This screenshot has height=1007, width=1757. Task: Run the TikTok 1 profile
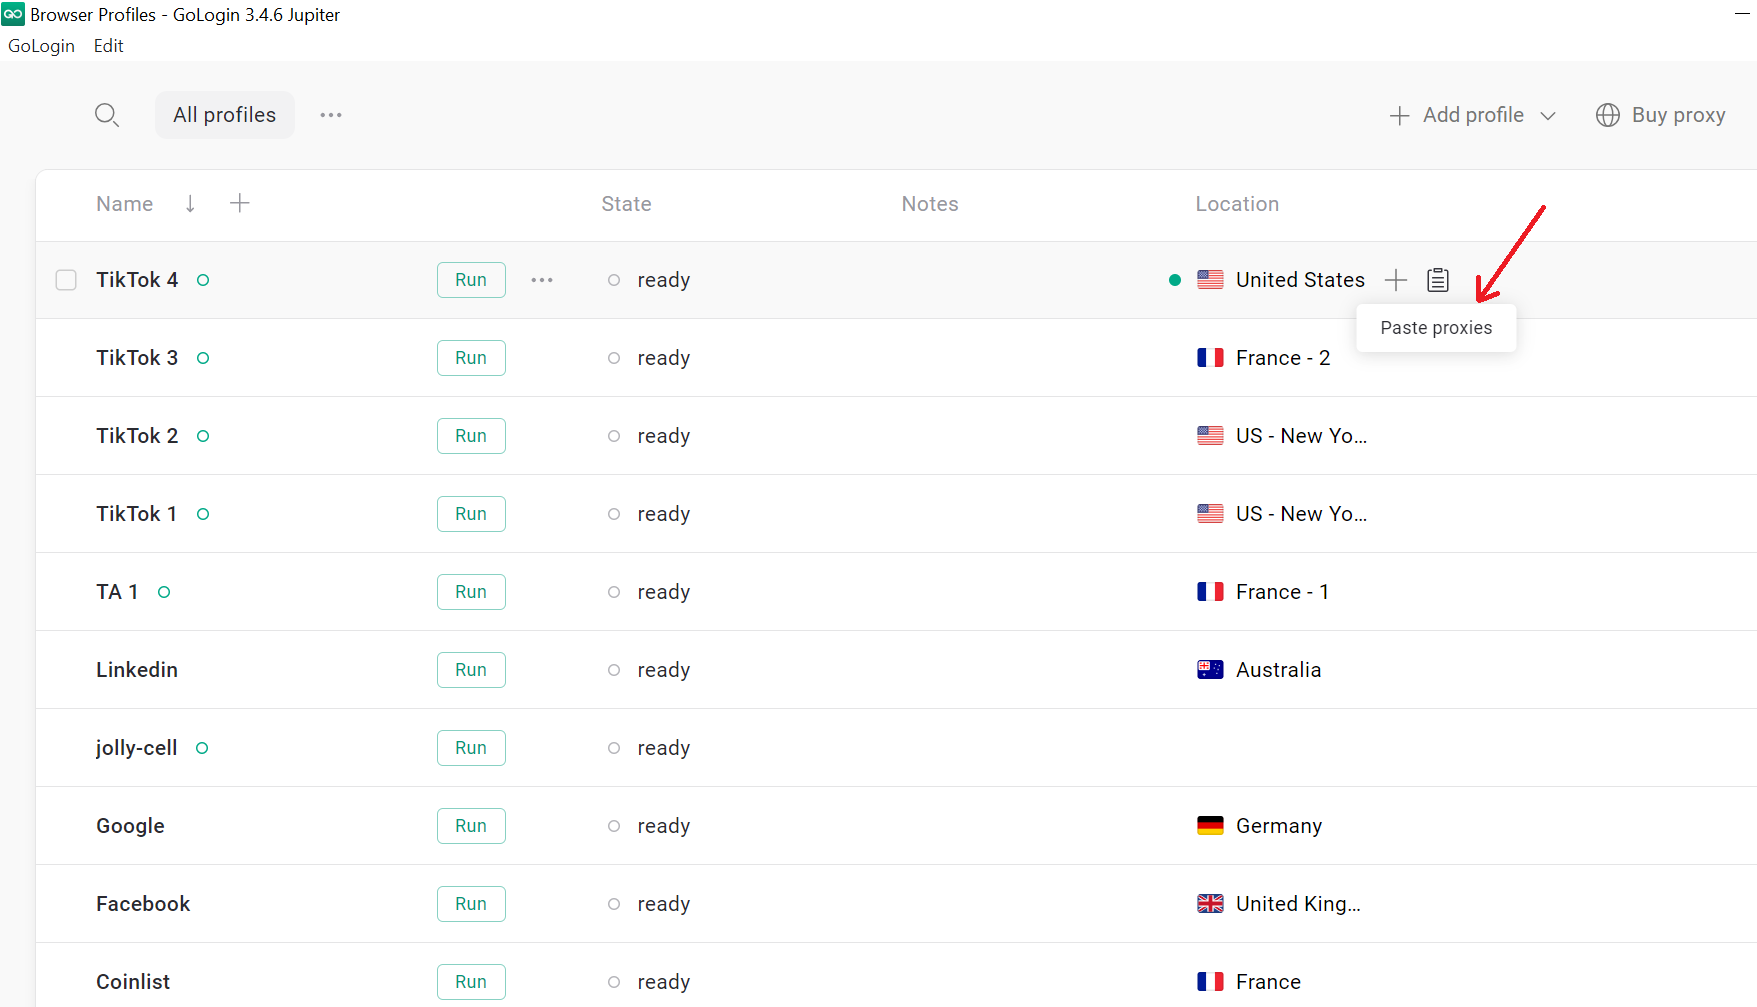tap(471, 514)
